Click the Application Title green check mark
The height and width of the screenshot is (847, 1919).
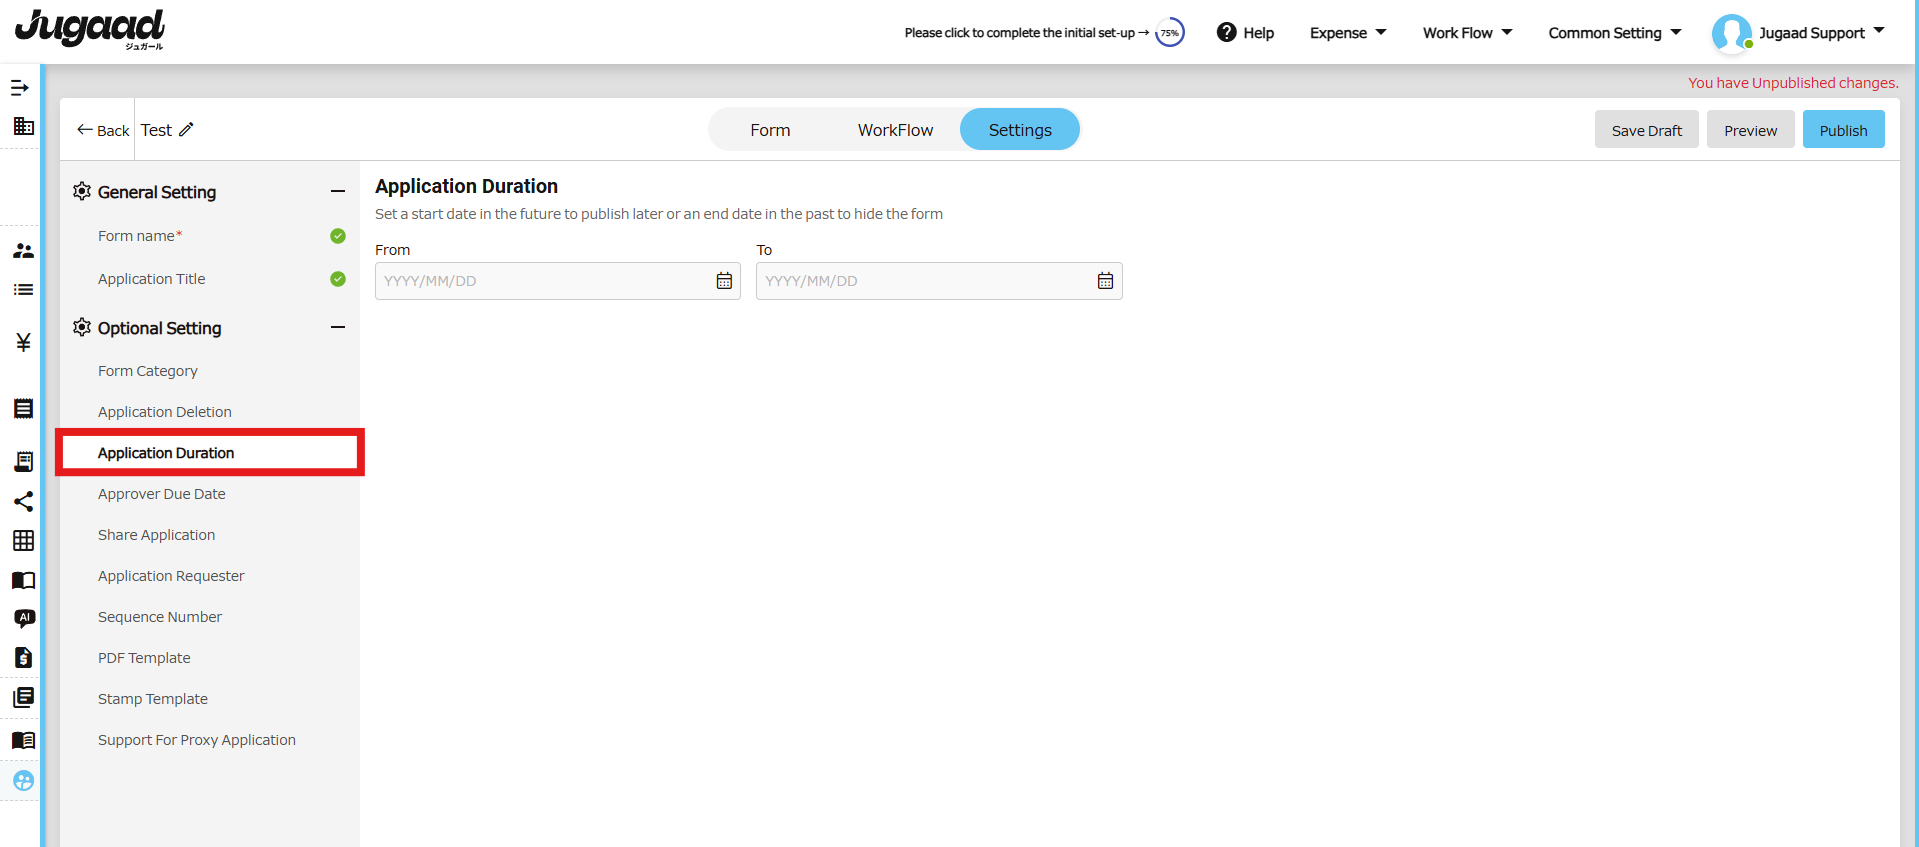click(338, 279)
